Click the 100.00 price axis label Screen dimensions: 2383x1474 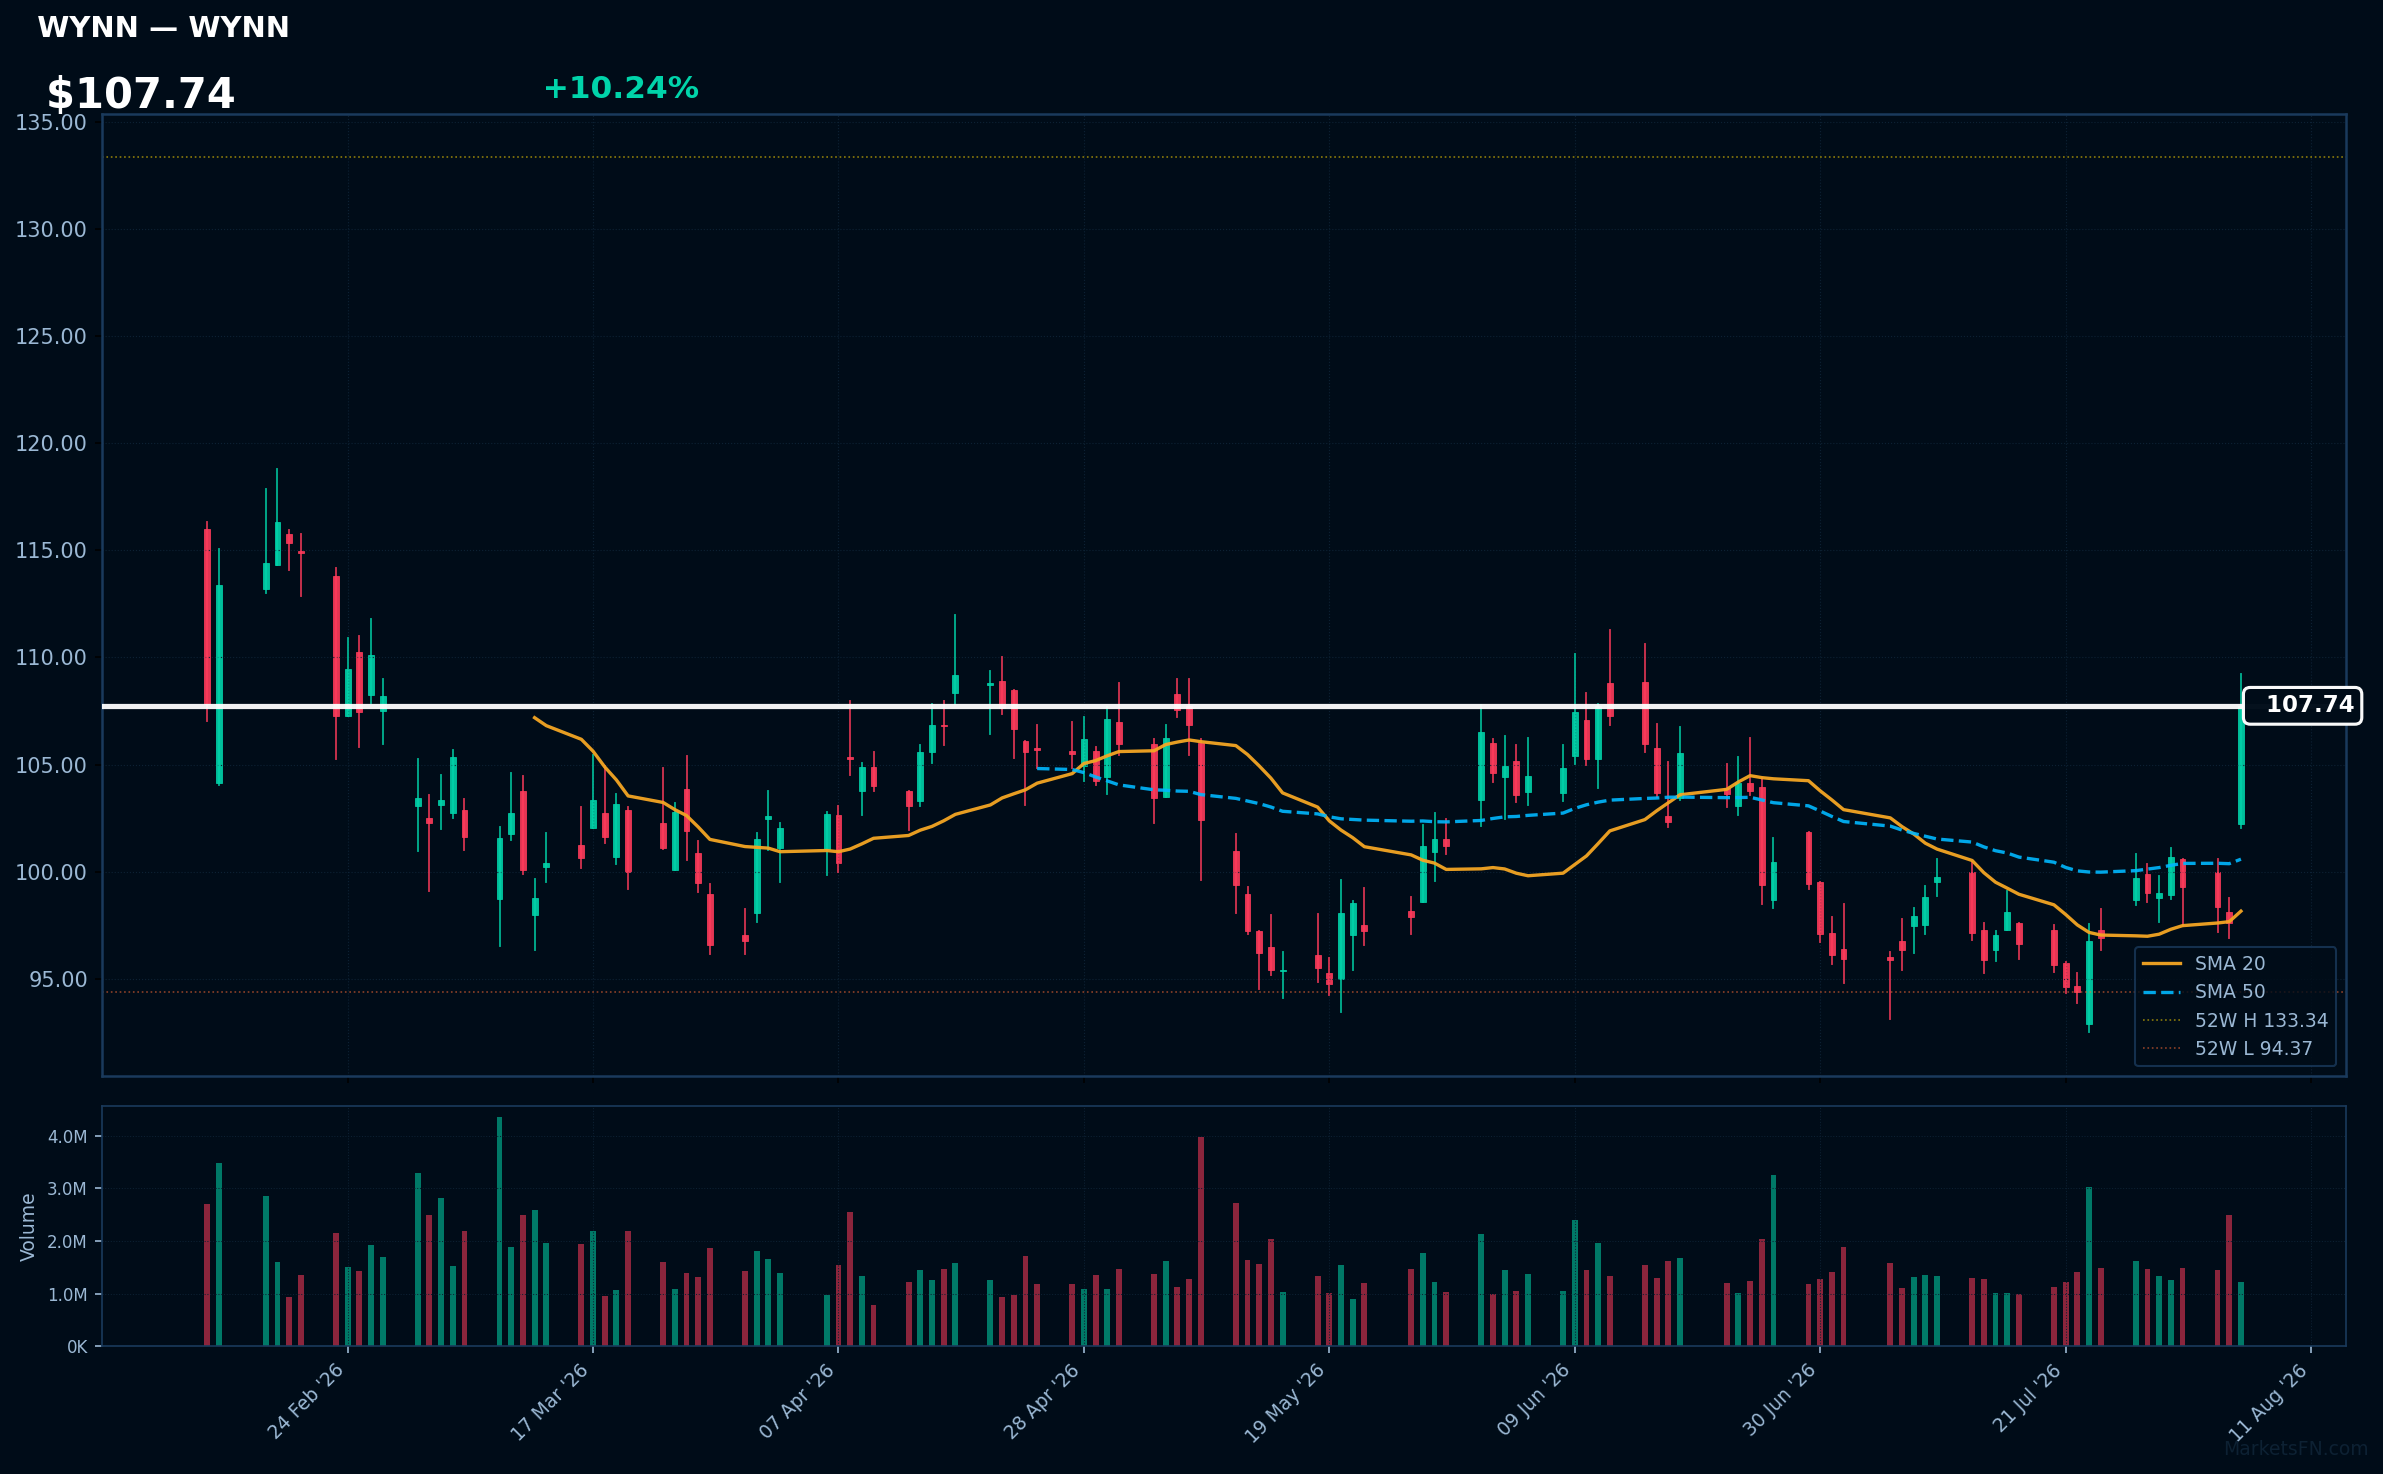(51, 873)
